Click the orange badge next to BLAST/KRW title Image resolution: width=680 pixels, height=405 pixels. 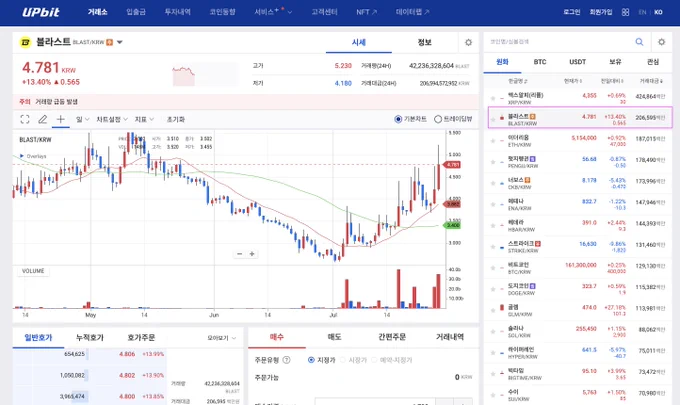[x=110, y=42]
